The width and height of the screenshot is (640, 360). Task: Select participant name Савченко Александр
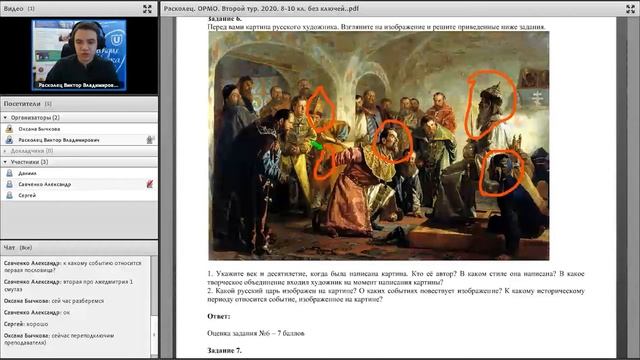click(x=44, y=184)
